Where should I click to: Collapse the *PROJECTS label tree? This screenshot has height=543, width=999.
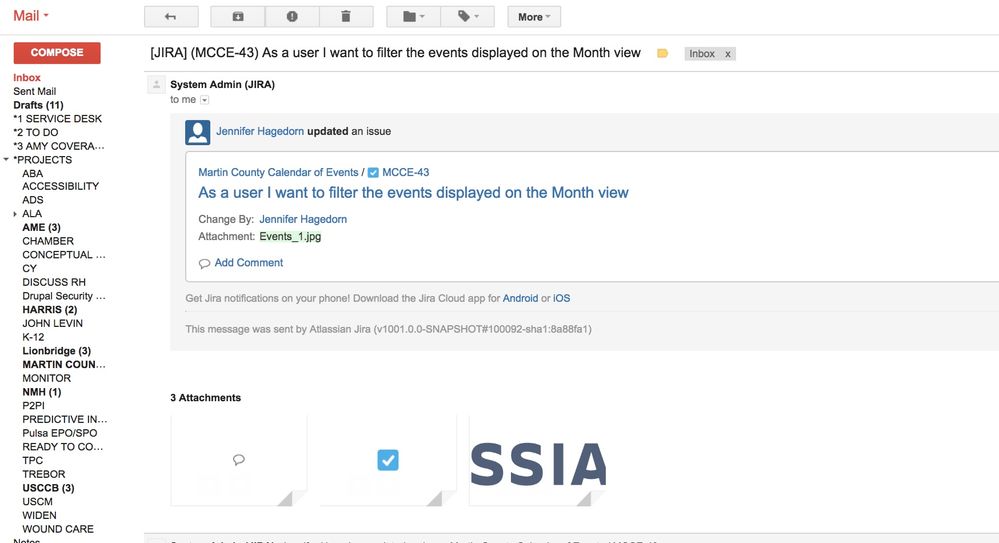(6, 159)
